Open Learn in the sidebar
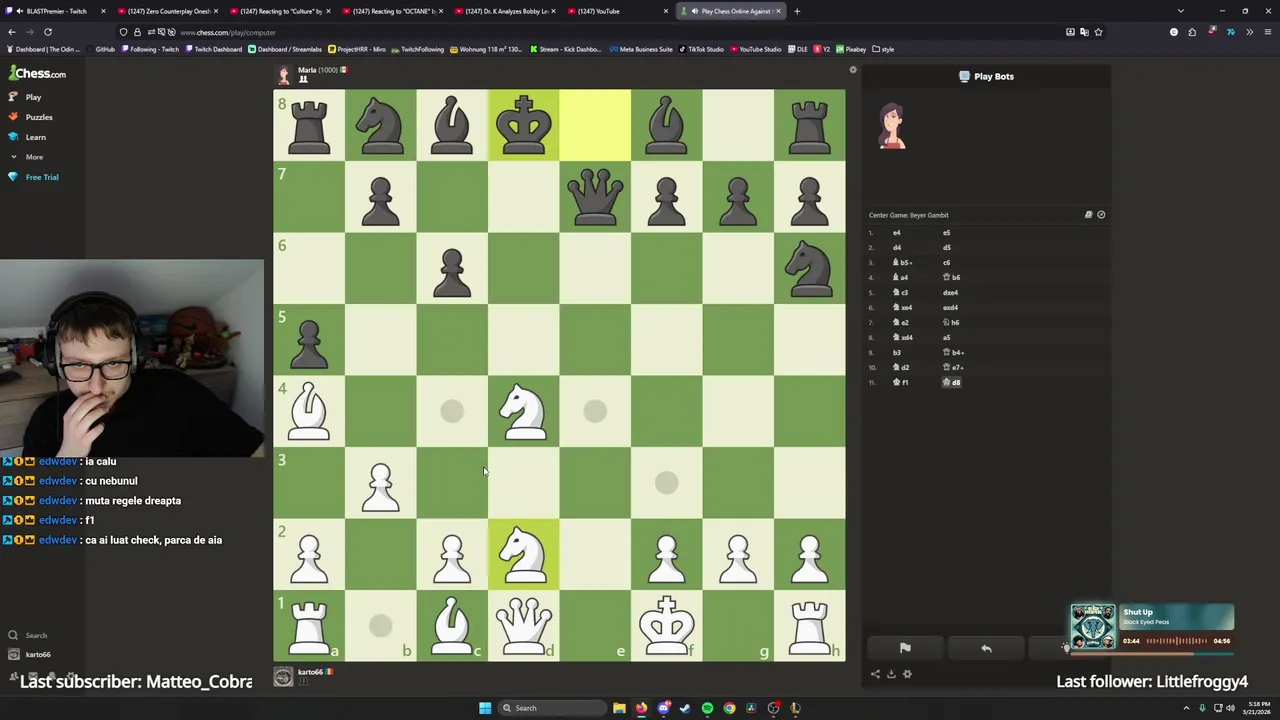The image size is (1280, 720). point(27,137)
